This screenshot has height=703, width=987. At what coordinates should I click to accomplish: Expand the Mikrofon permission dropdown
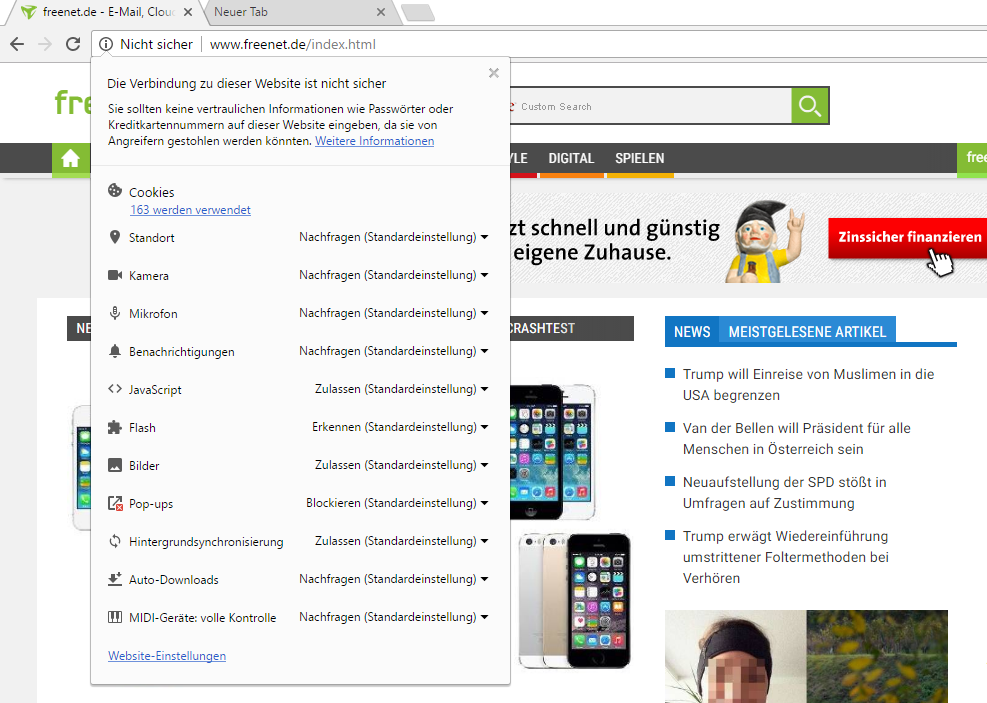(393, 314)
